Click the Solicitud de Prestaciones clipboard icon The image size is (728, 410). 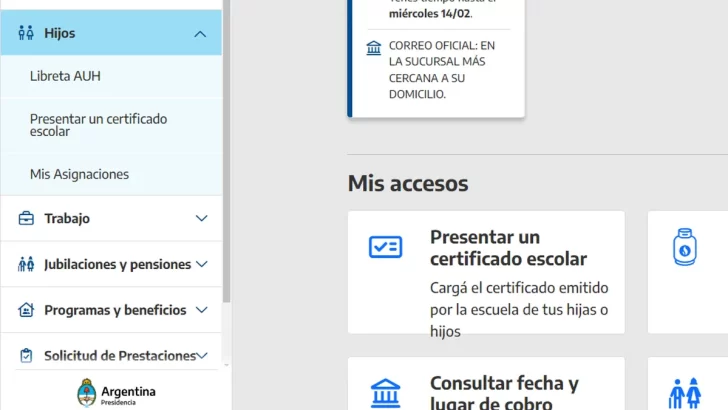coord(26,356)
